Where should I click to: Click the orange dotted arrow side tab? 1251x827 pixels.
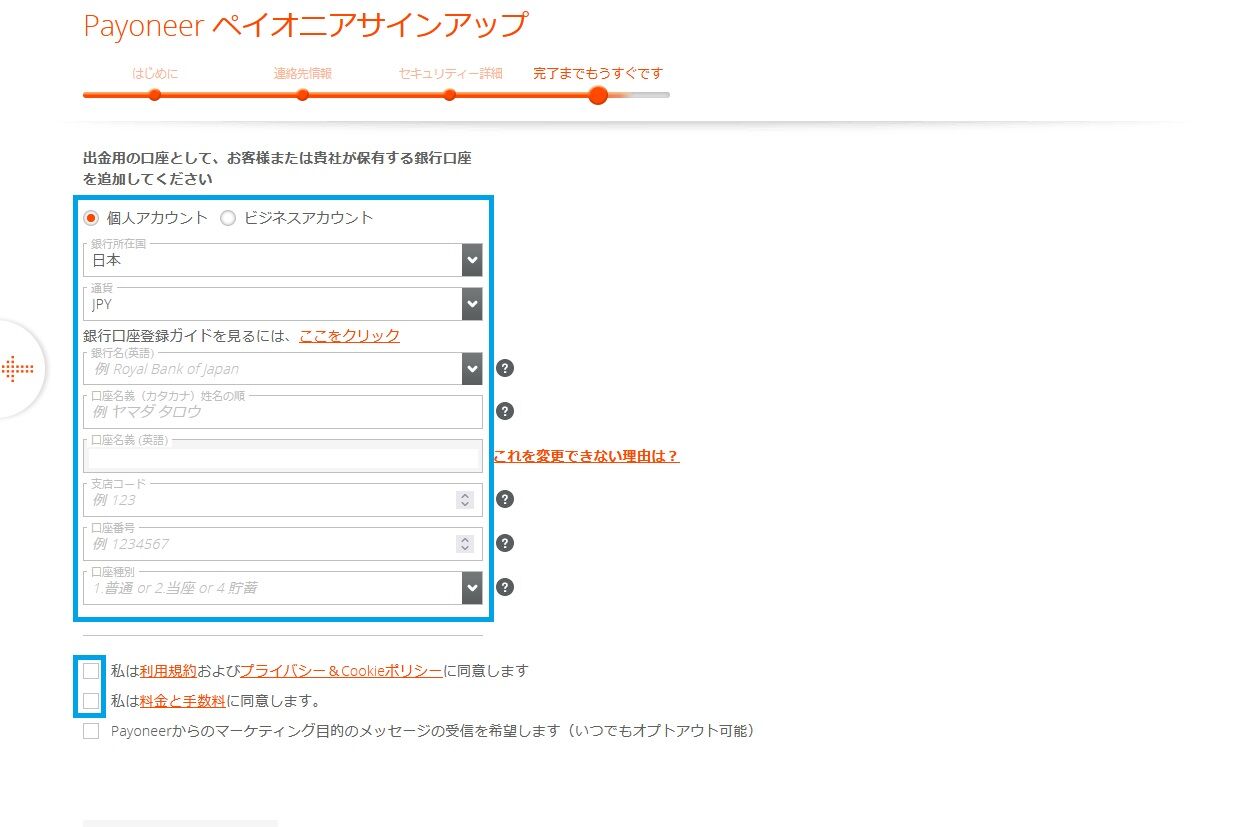18,369
